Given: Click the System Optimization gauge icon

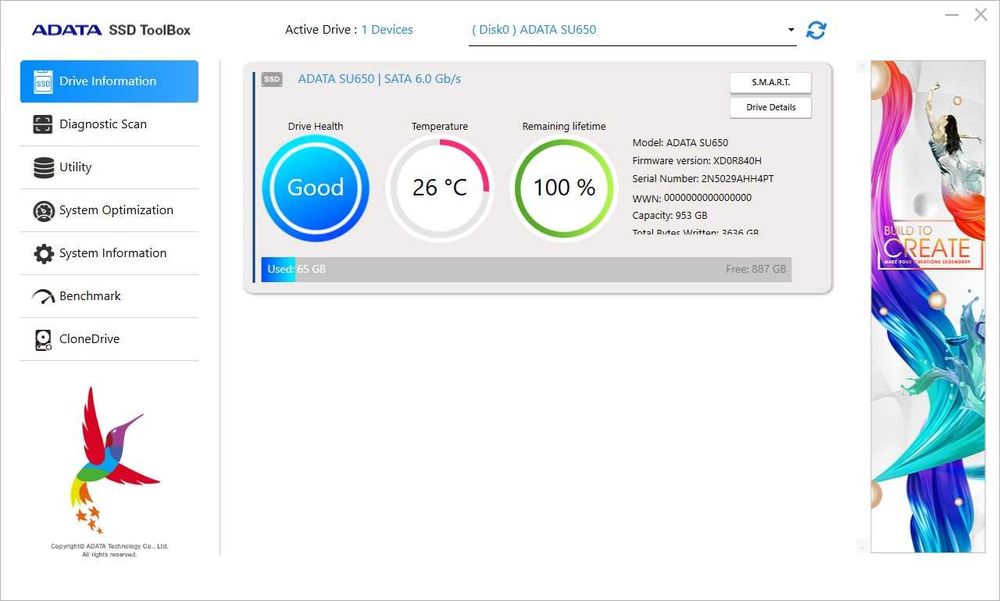Looking at the screenshot, I should pos(43,211).
